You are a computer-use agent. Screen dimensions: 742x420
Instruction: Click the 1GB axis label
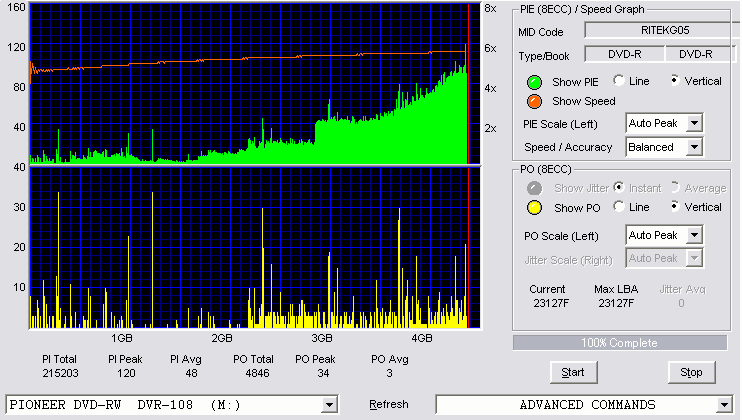pyautogui.click(x=122, y=338)
